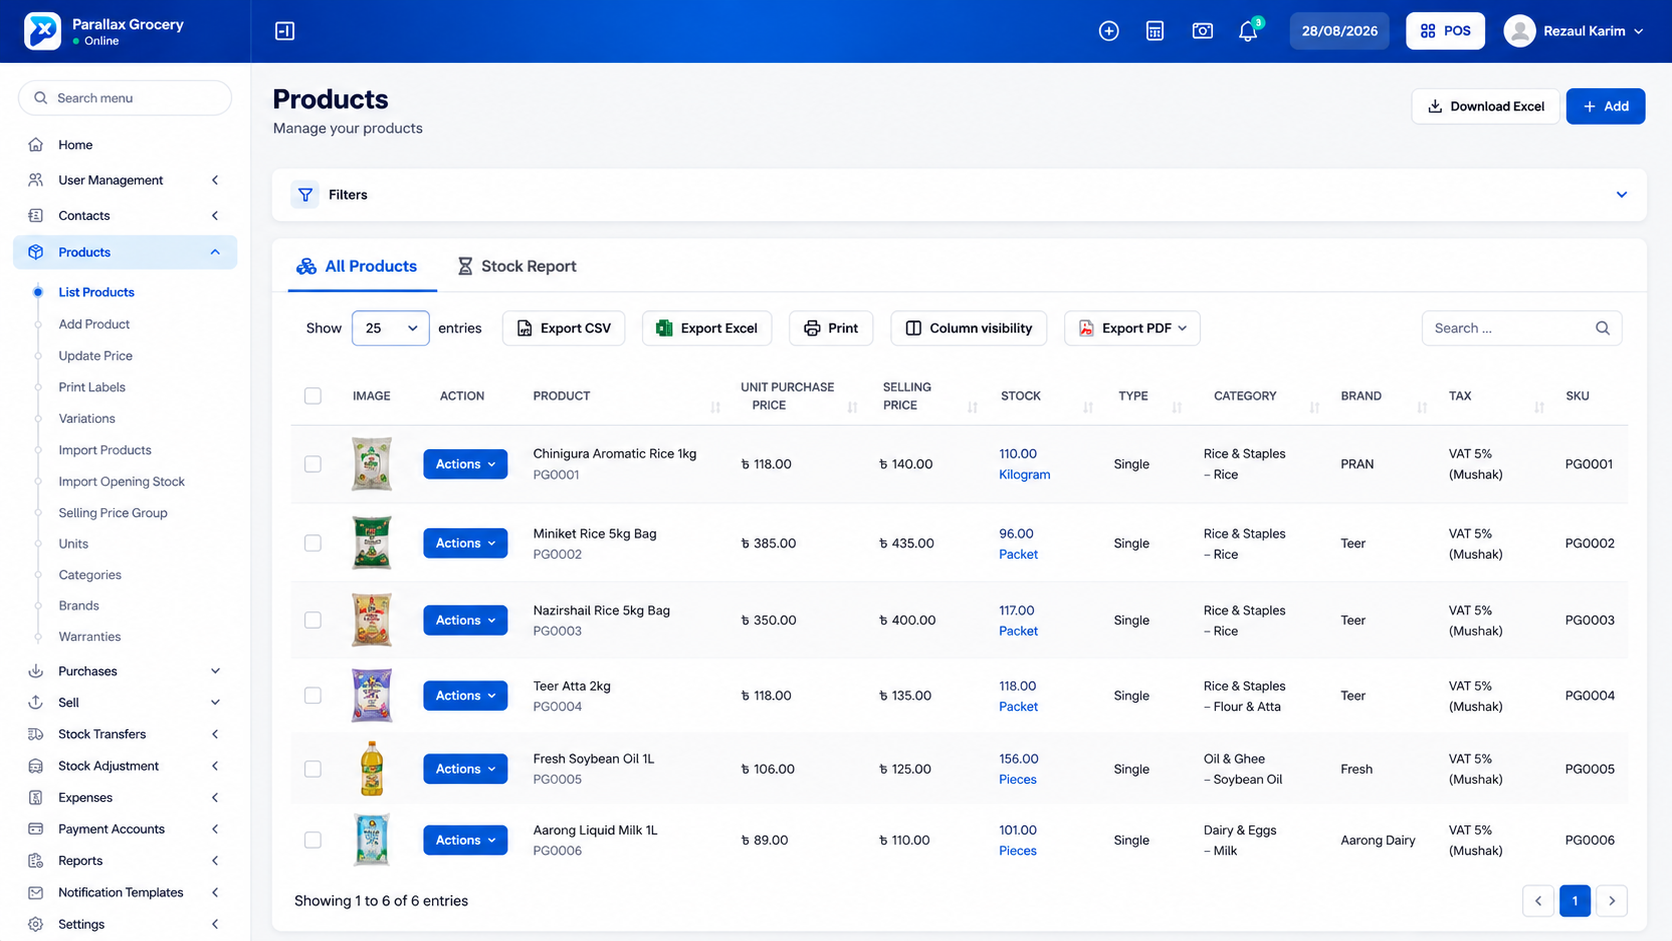Sort by Tax column arrows

tap(1539, 407)
